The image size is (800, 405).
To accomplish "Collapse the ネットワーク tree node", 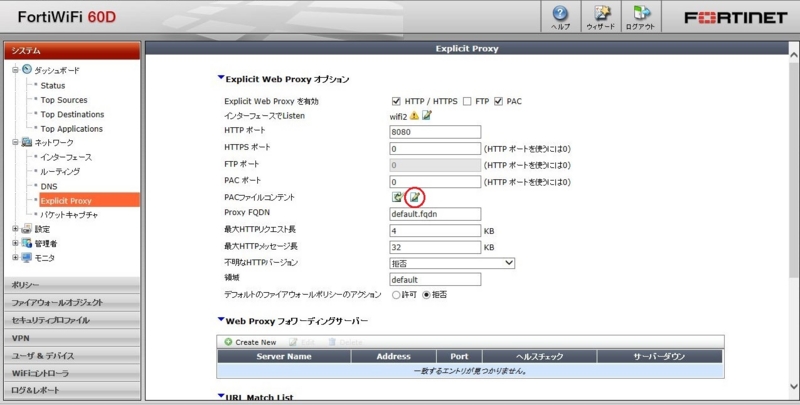I will (15, 142).
